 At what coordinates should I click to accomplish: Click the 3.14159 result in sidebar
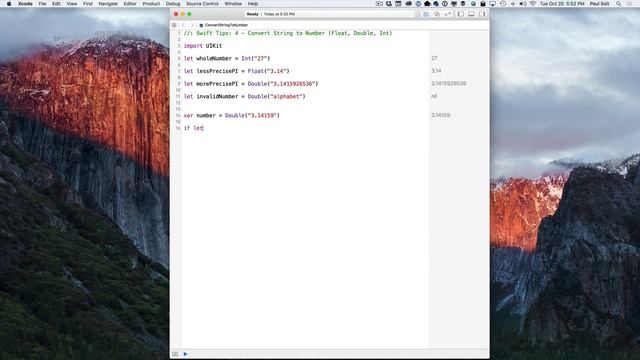click(x=441, y=116)
